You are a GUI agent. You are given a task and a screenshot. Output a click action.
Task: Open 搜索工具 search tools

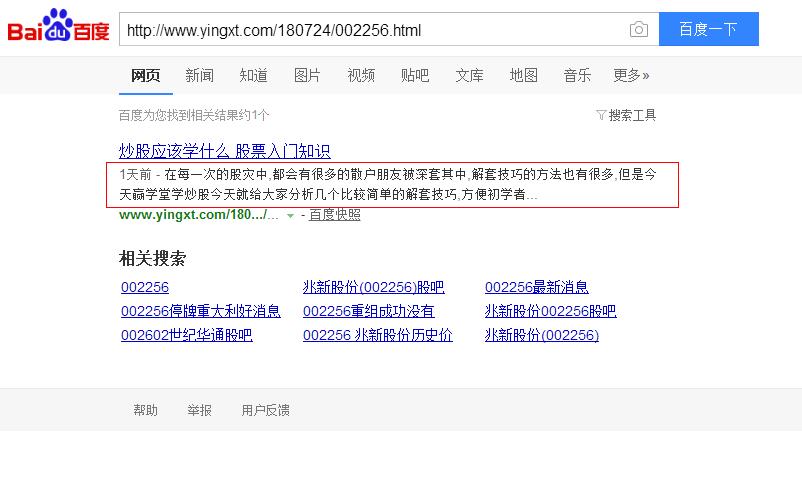[632, 115]
